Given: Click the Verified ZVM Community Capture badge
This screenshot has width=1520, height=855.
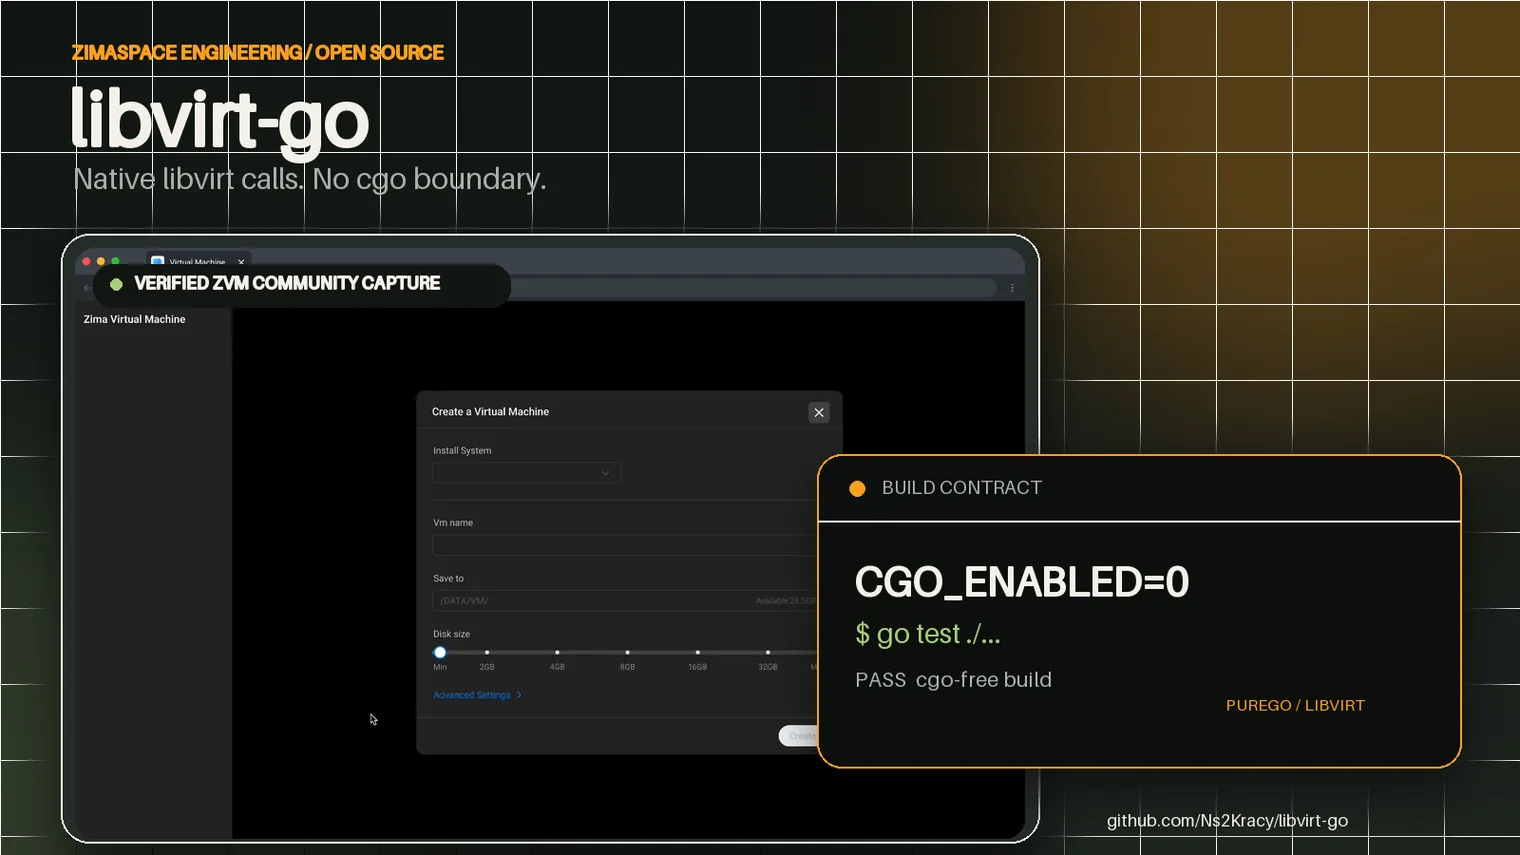Looking at the screenshot, I should [302, 284].
